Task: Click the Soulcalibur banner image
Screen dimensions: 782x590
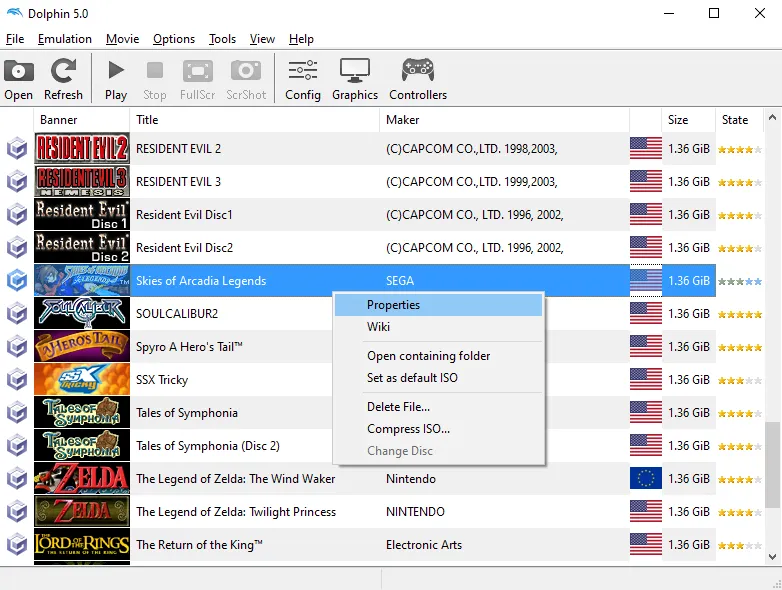Action: pyautogui.click(x=82, y=314)
